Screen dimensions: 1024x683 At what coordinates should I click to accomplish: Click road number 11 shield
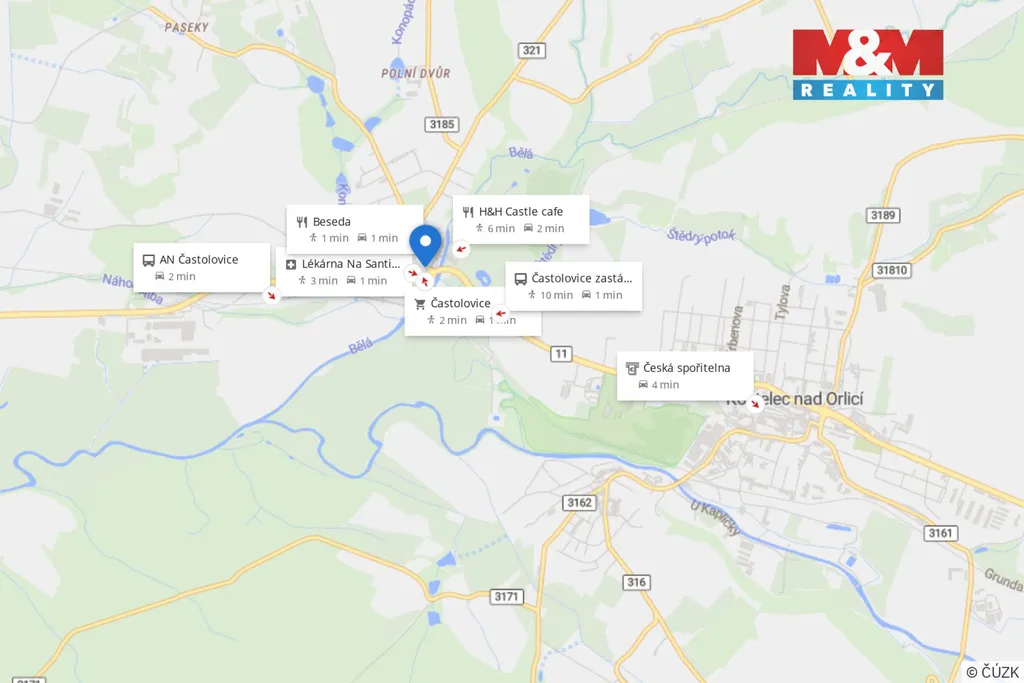pyautogui.click(x=560, y=354)
